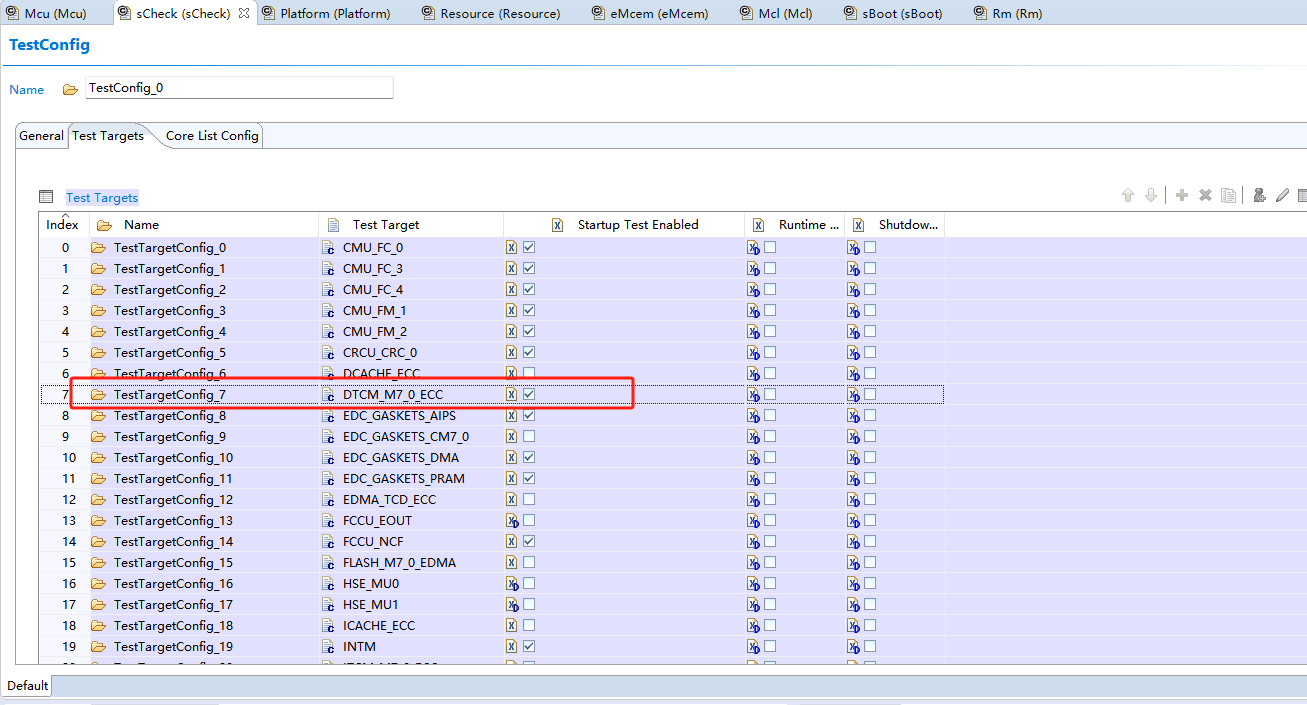Click the add element plus icon
Image resolution: width=1307 pixels, height=705 pixels.
click(x=1182, y=196)
